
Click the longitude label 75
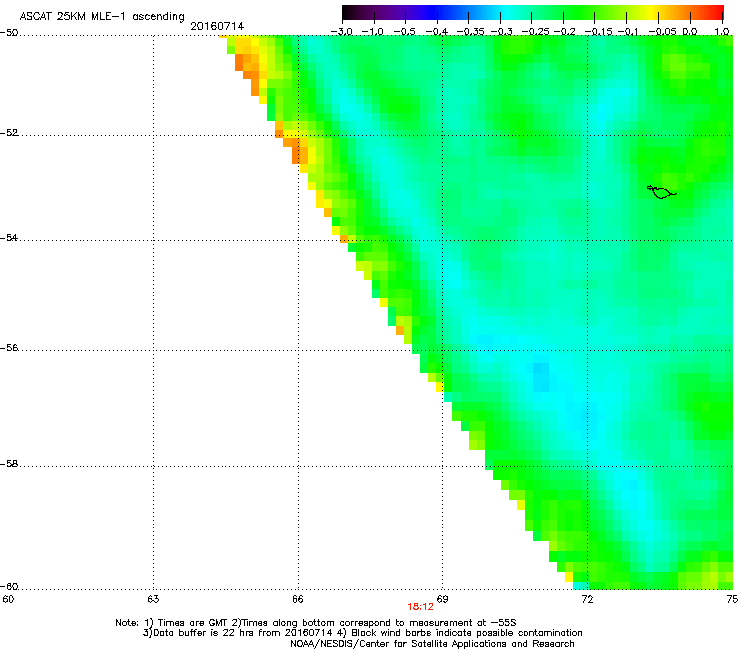732,599
